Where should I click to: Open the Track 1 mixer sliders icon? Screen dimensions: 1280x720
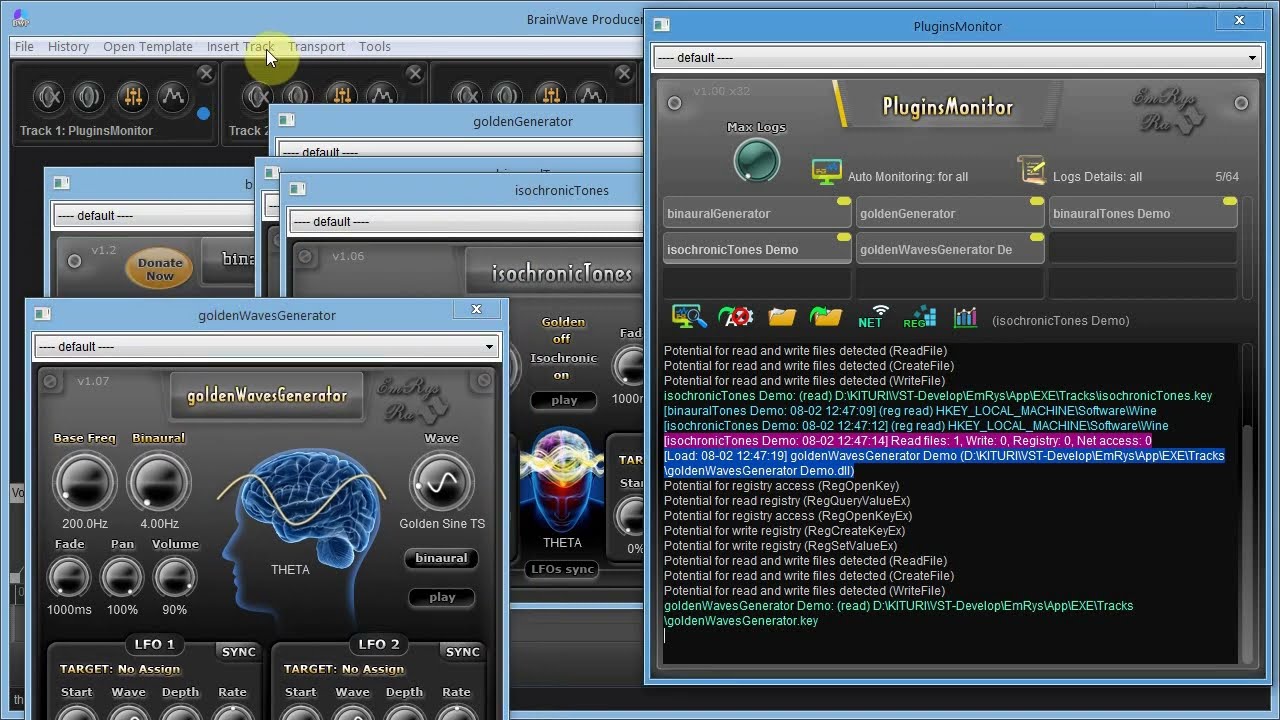click(132, 96)
